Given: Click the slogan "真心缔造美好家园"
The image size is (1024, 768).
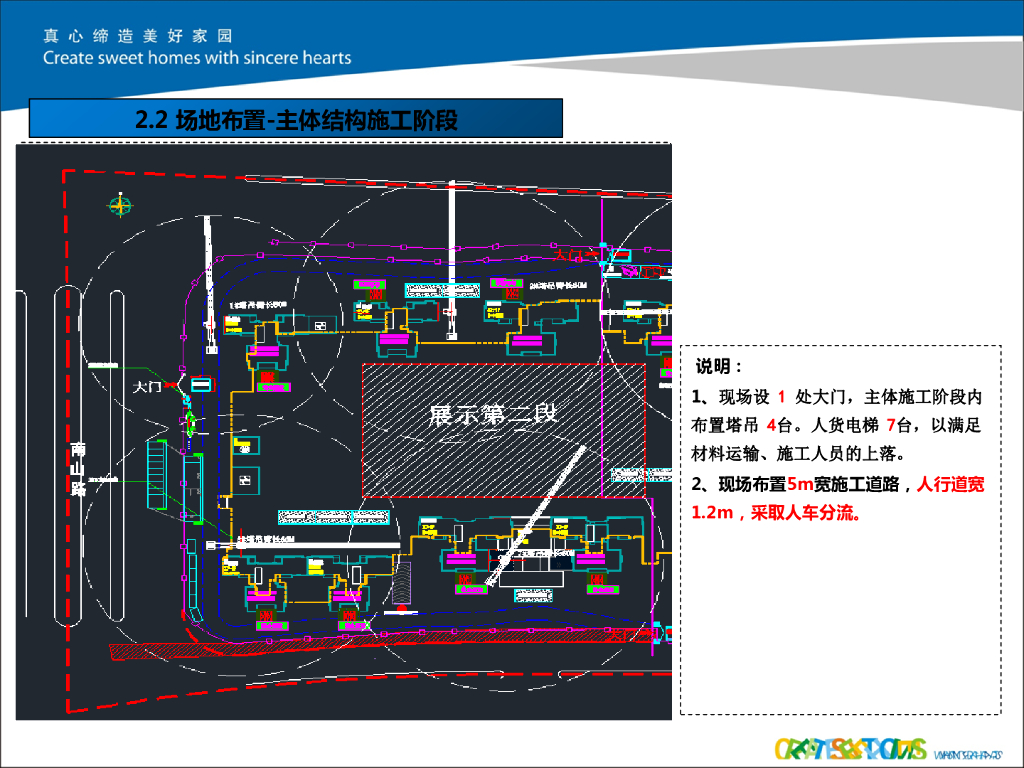Looking at the screenshot, I should (138, 36).
